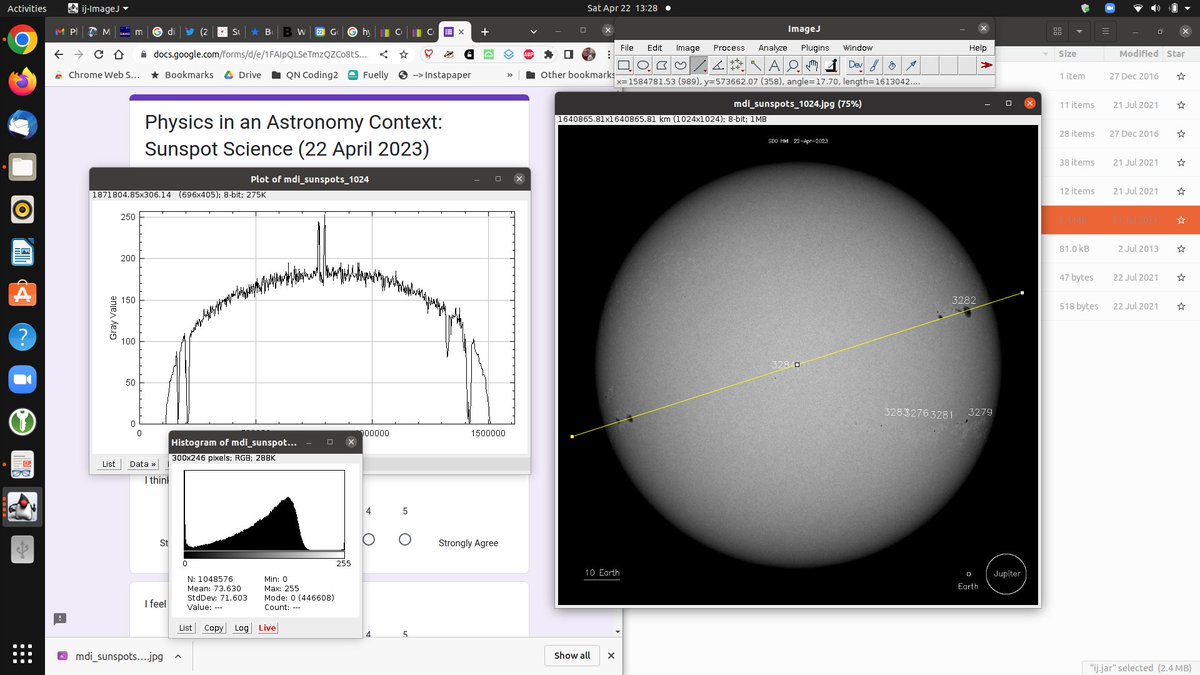Open the Activities overview
1200x675 pixels.
(27, 8)
